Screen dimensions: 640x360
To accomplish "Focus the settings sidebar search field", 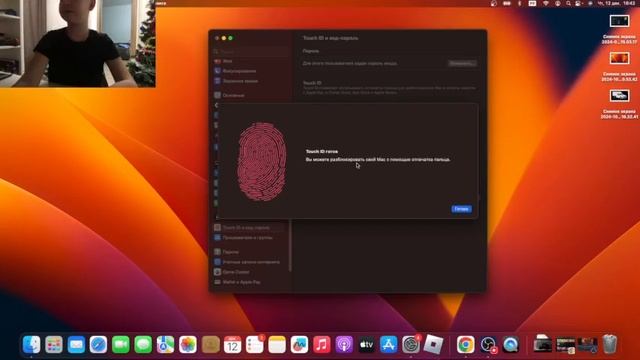I will pyautogui.click(x=250, y=51).
